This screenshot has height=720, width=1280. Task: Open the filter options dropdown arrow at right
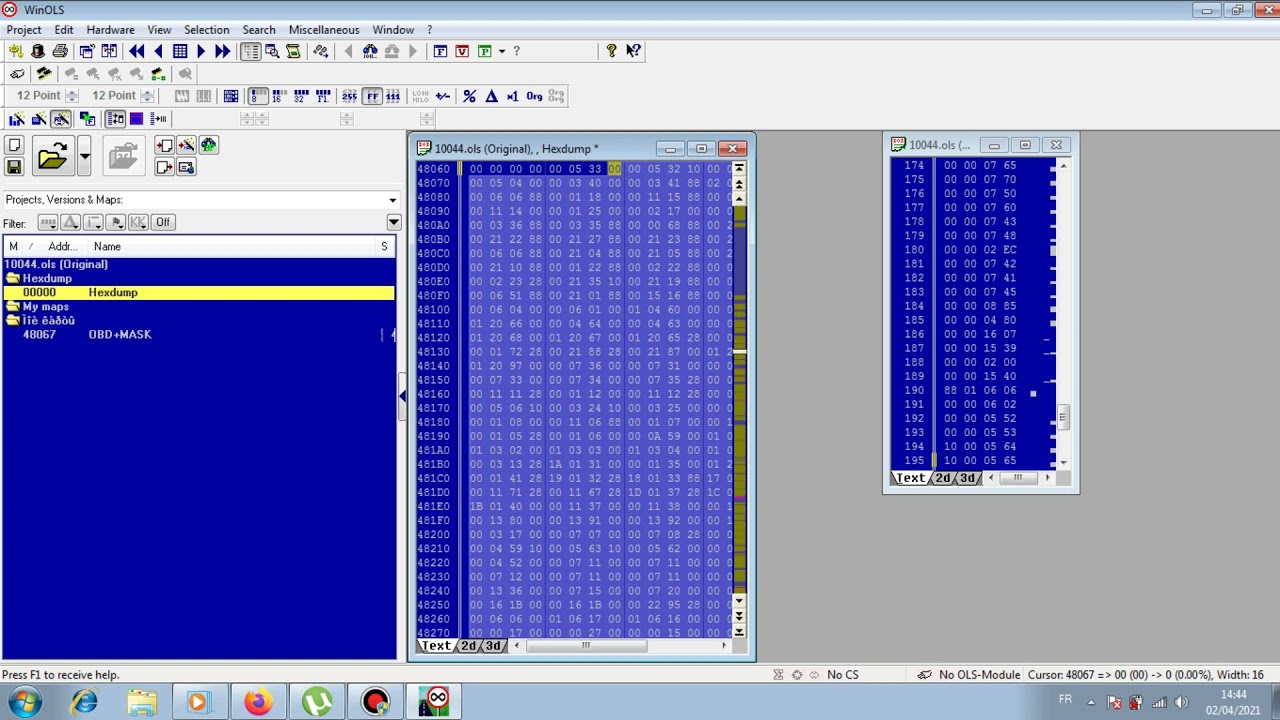[393, 222]
